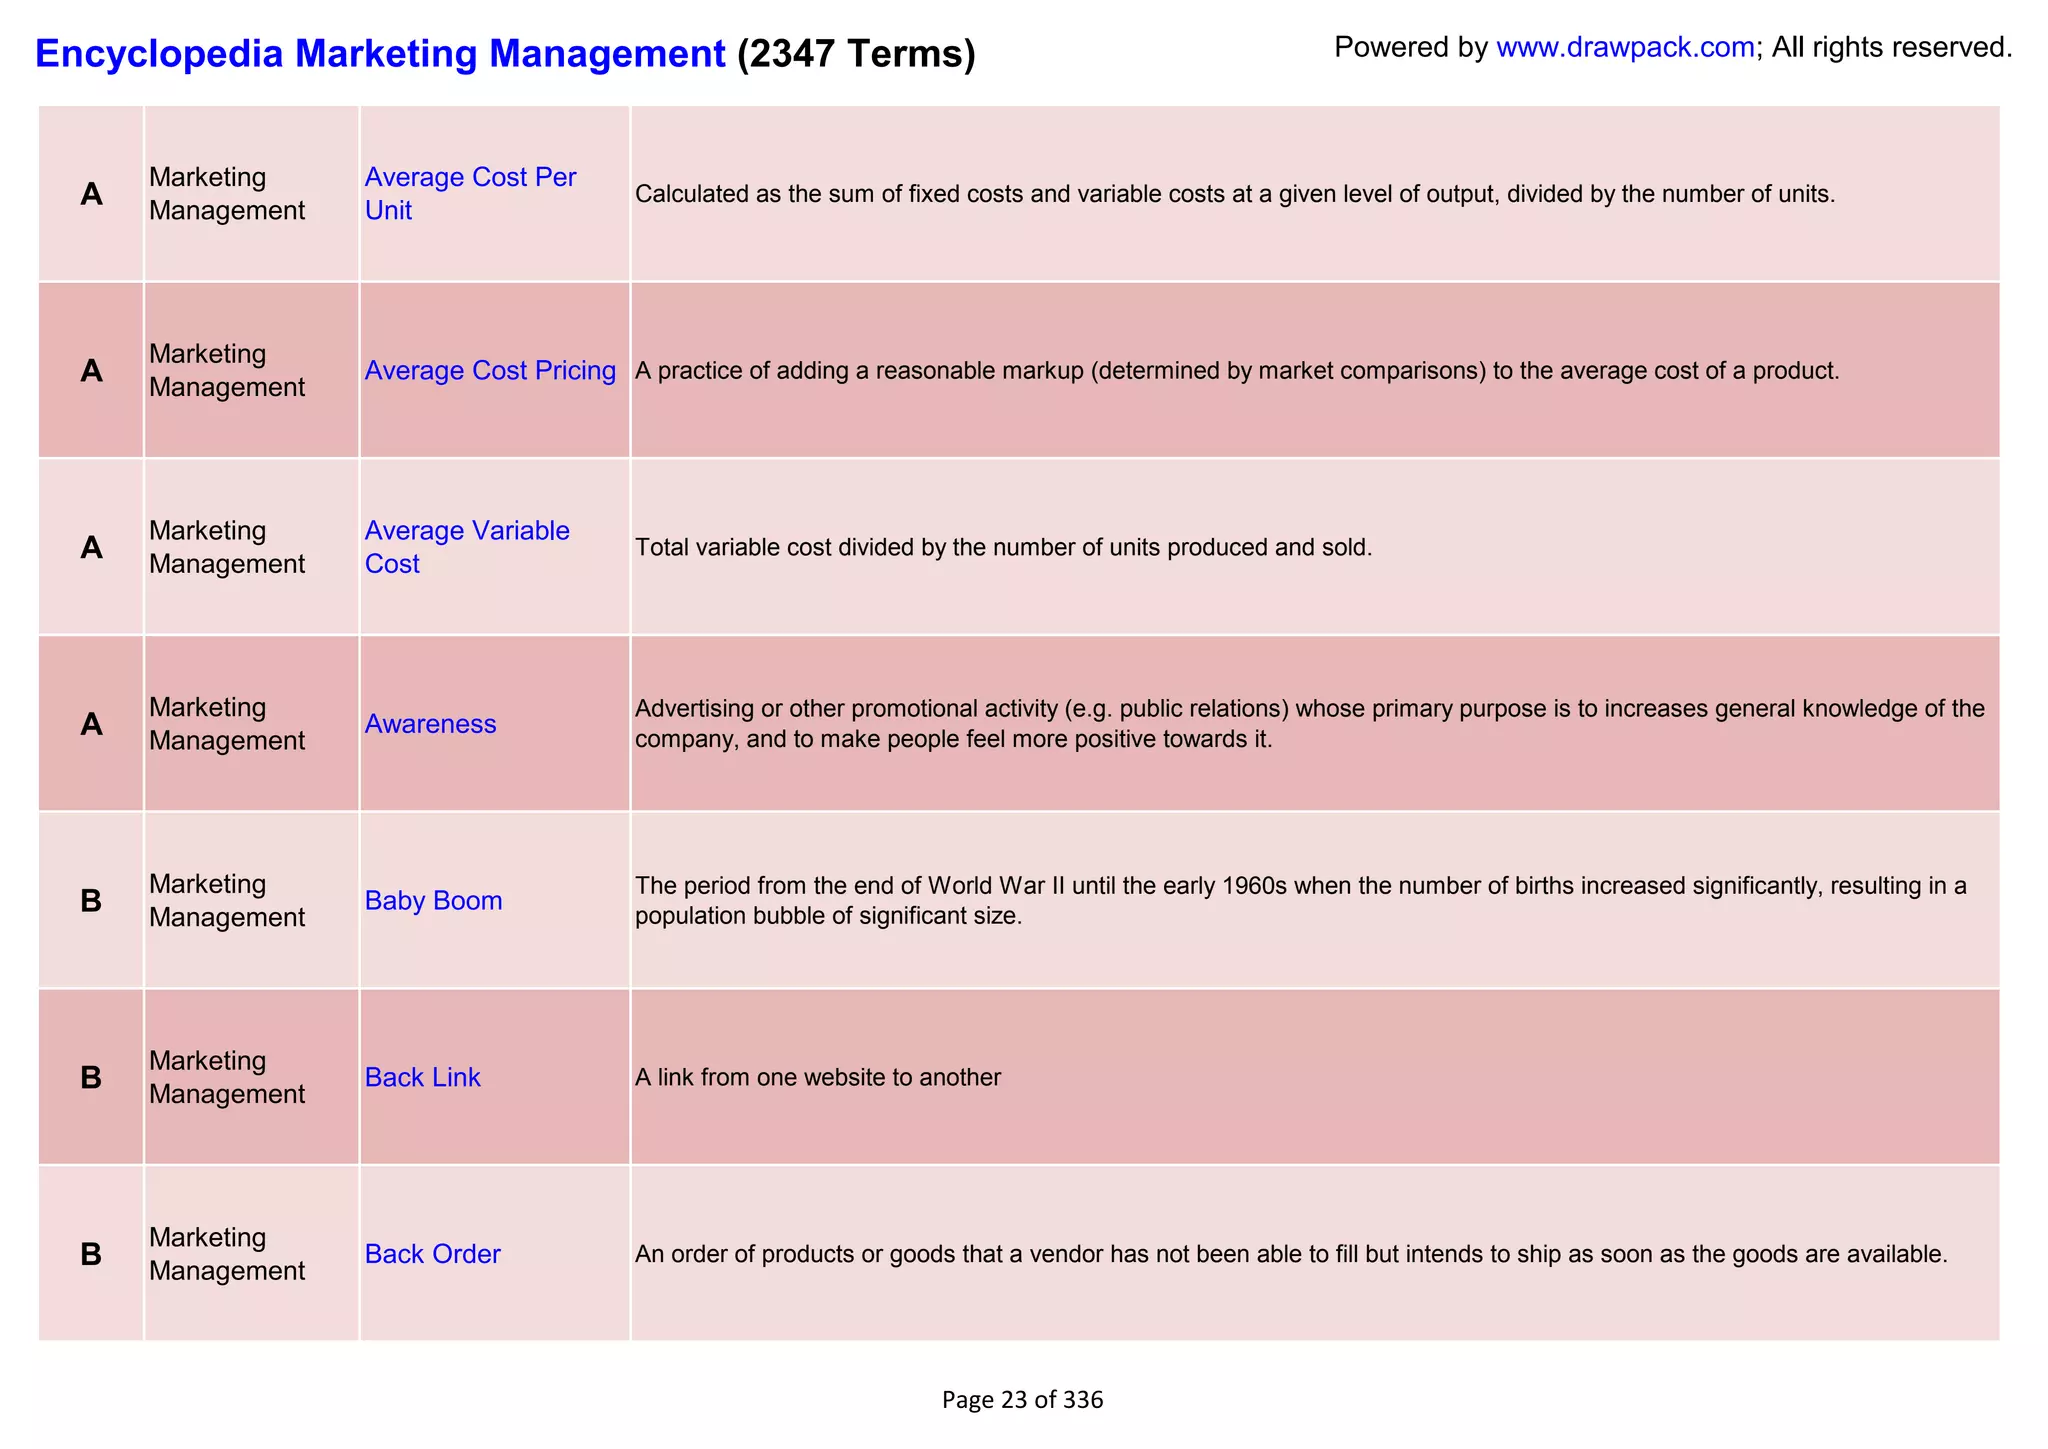2048x1449 pixels.
Task: Open the Baby Boom term link
Action: pos(433,900)
